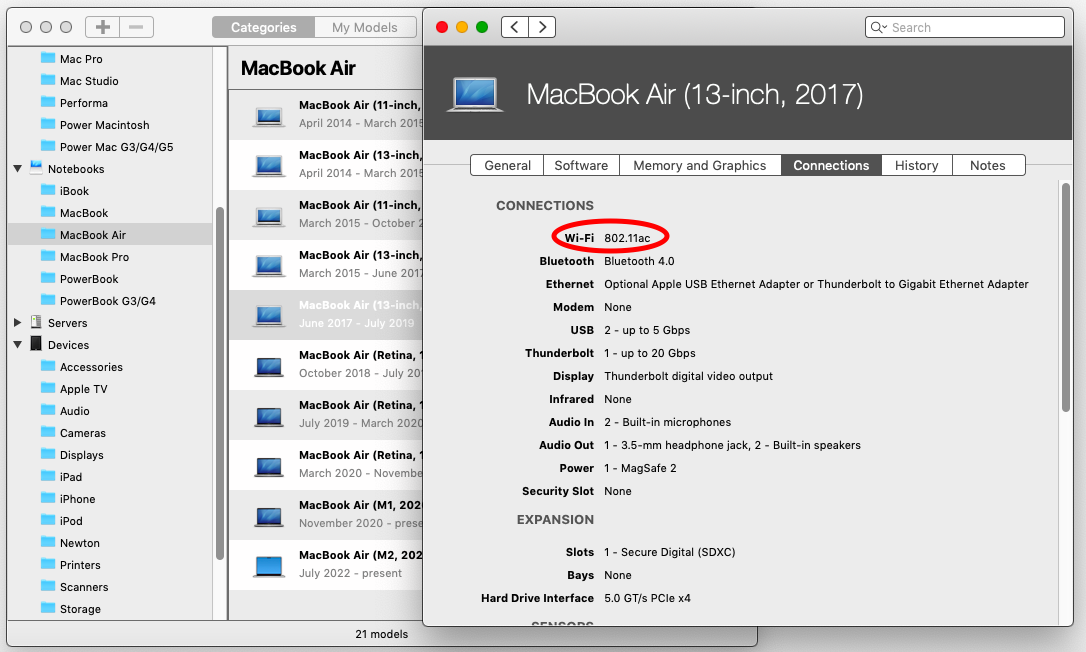1086x652 pixels.
Task: Click the plus button in the toolbar
Action: (102, 27)
